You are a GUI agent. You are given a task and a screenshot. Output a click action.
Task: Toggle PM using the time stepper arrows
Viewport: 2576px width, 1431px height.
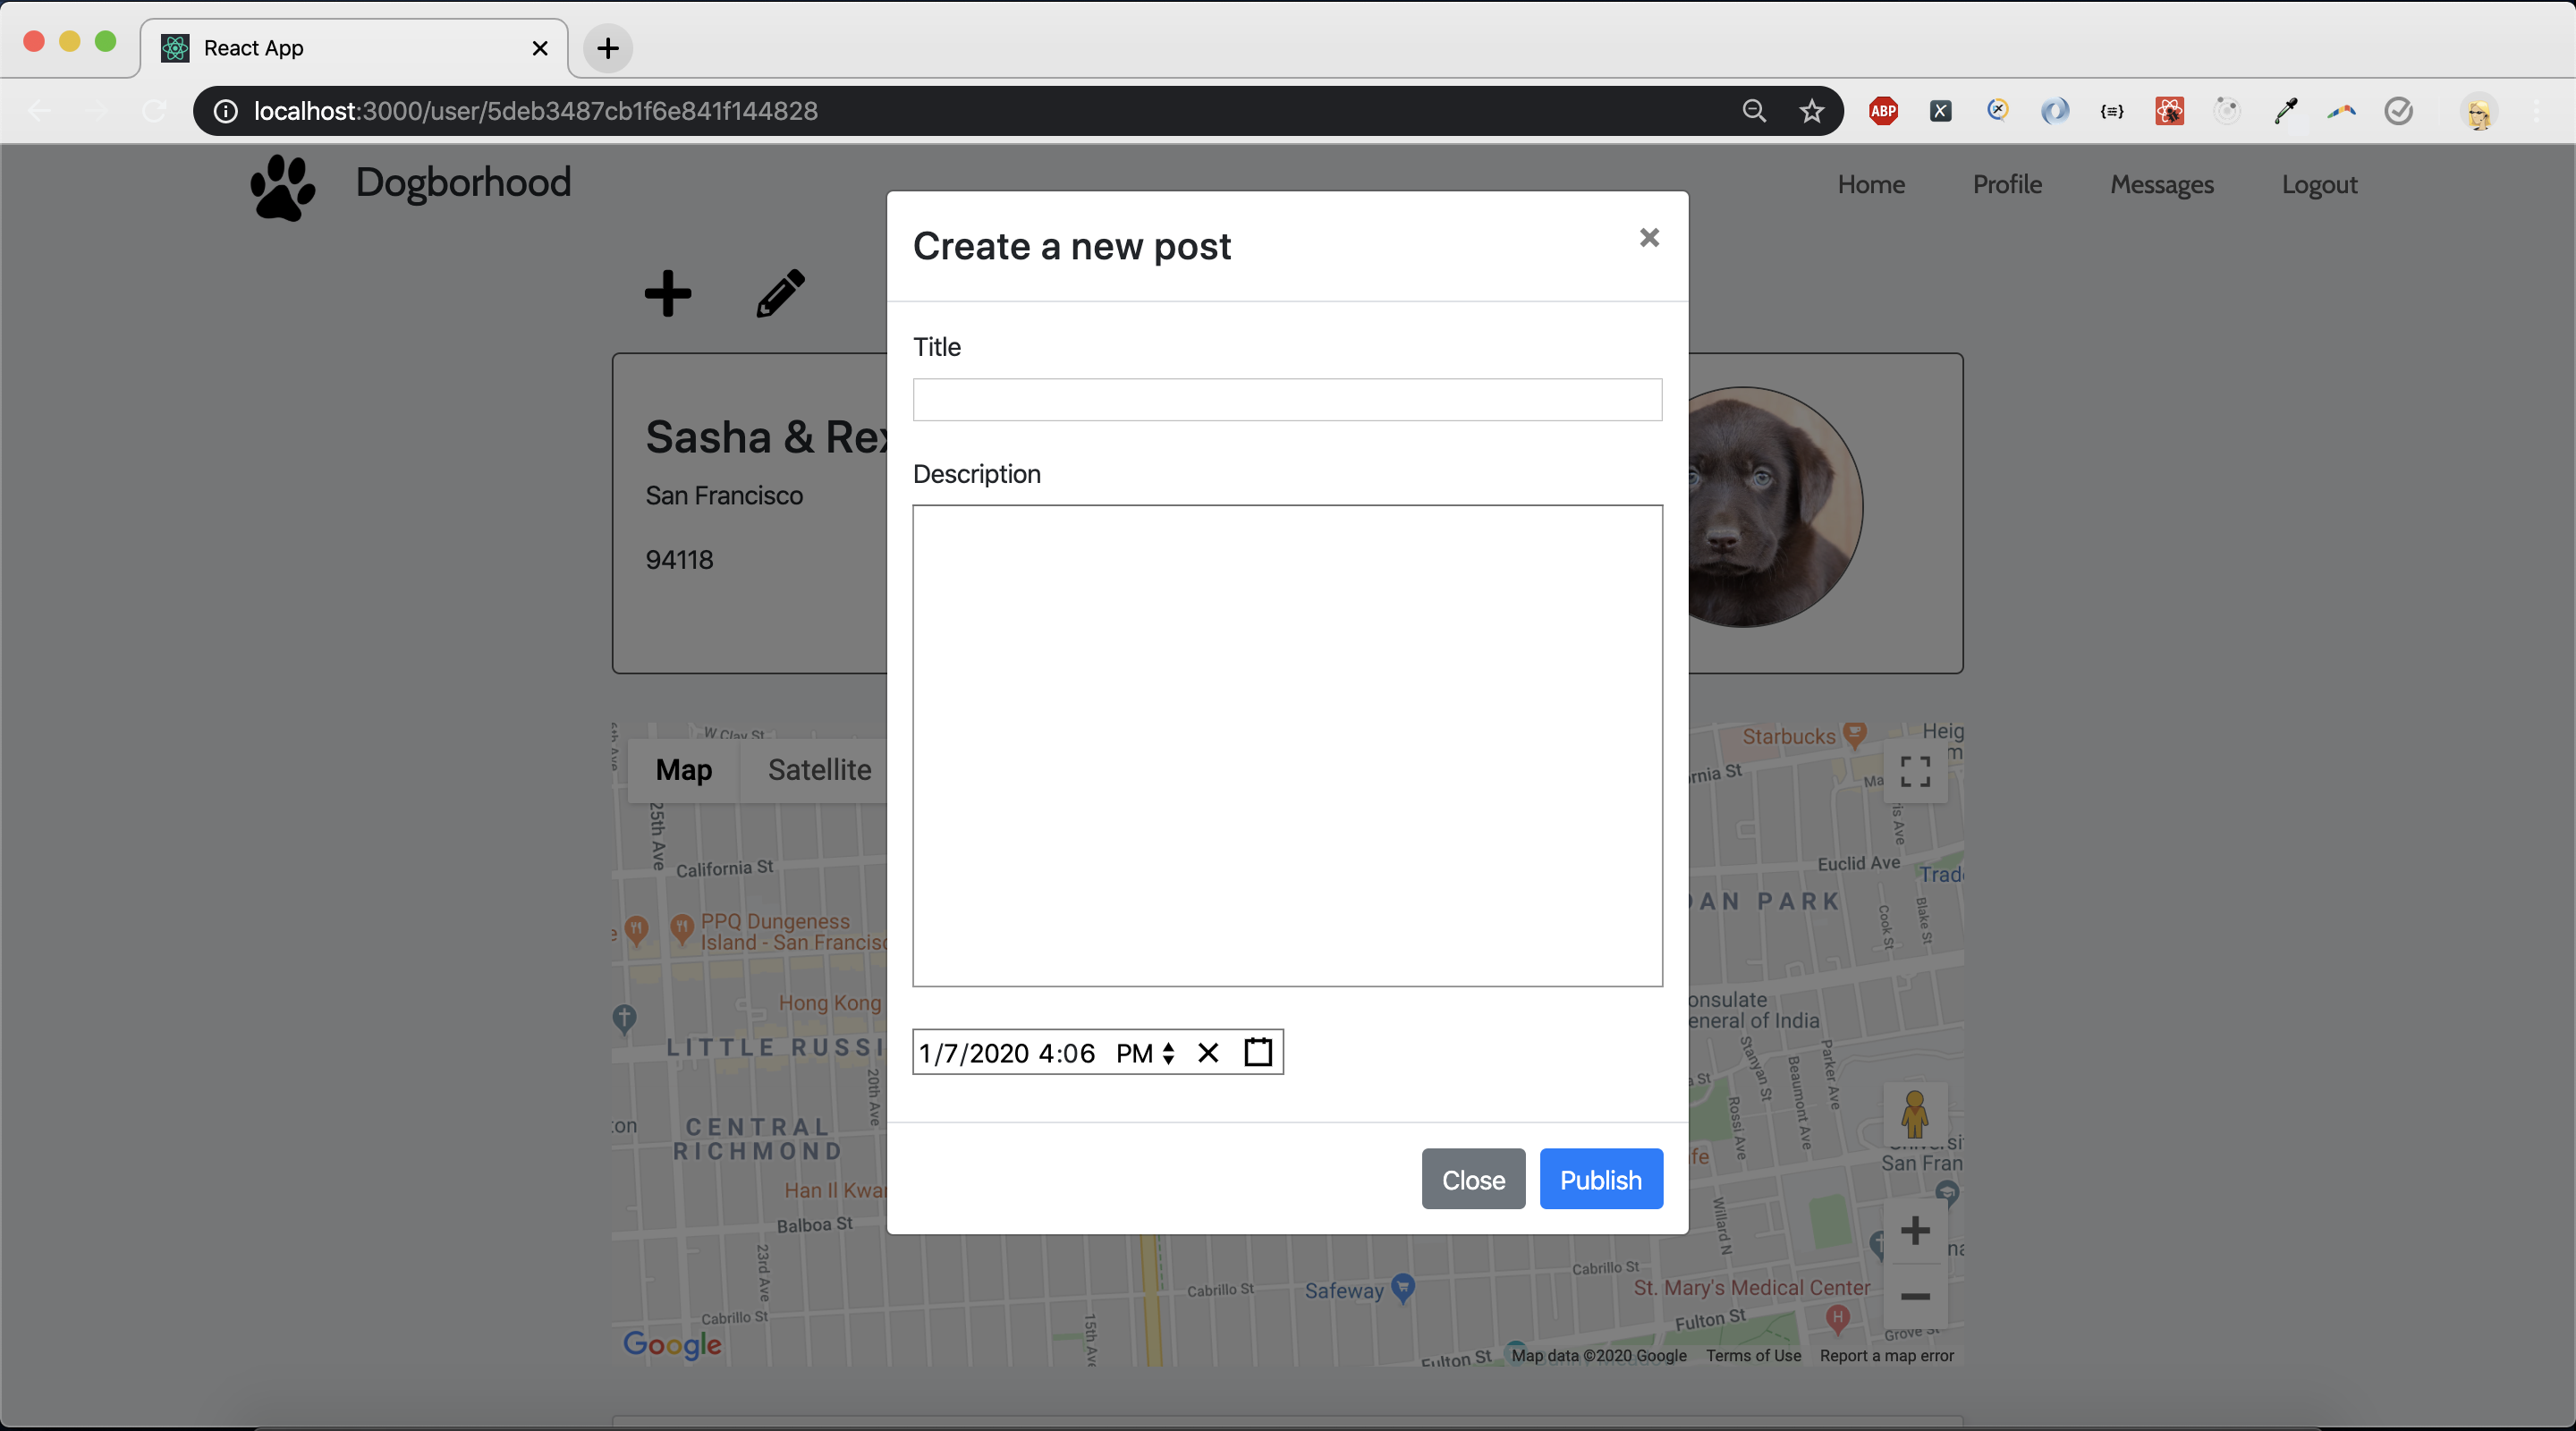coord(1168,1053)
